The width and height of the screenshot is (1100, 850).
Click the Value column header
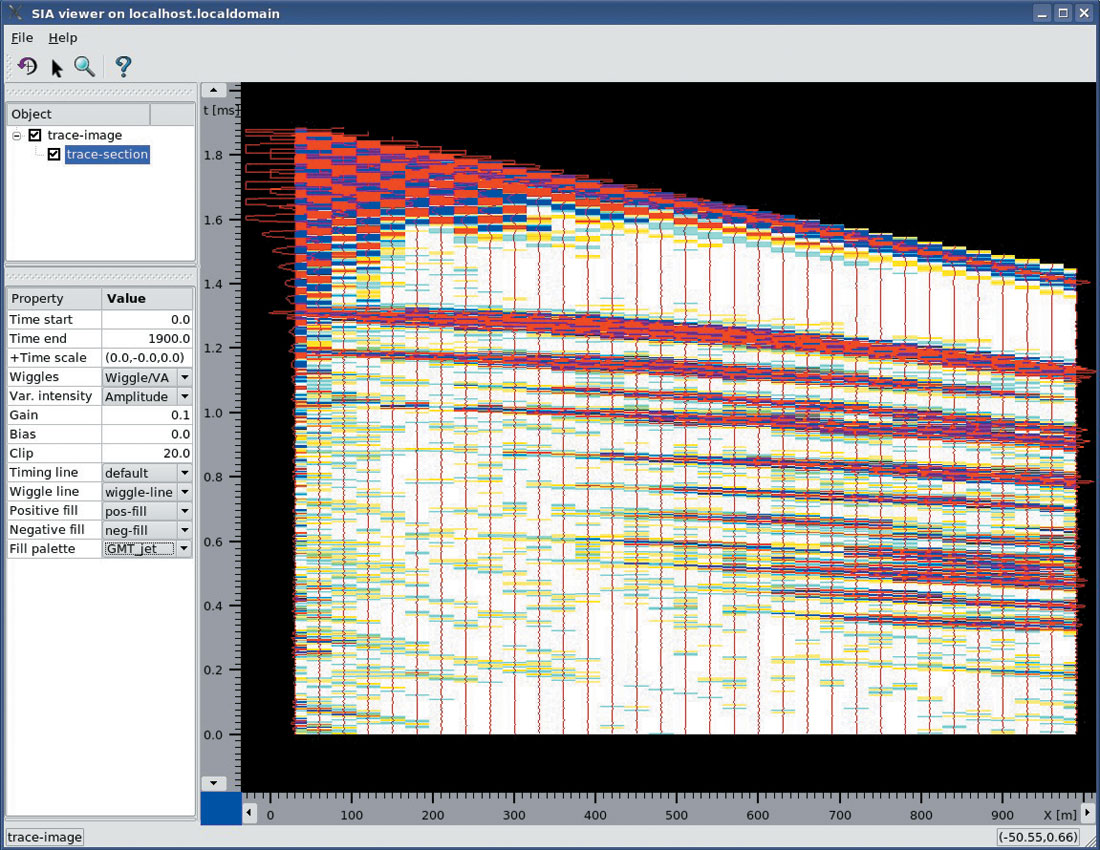(147, 298)
